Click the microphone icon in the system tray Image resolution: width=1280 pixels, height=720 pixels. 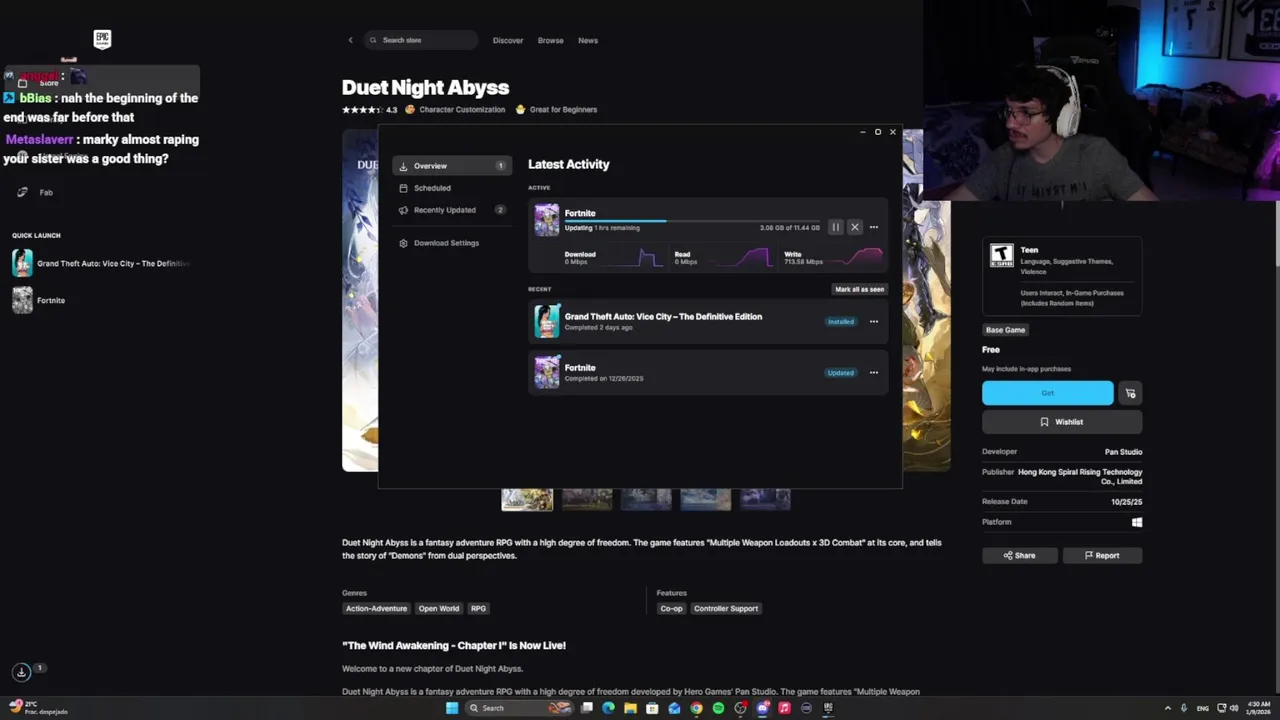pyautogui.click(x=1184, y=708)
